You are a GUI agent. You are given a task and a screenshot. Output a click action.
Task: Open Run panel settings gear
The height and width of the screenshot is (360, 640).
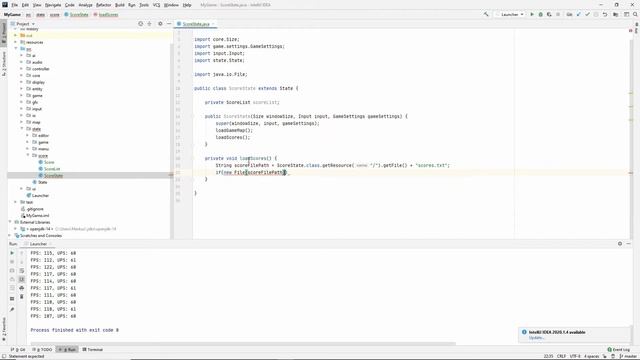coord(620,244)
